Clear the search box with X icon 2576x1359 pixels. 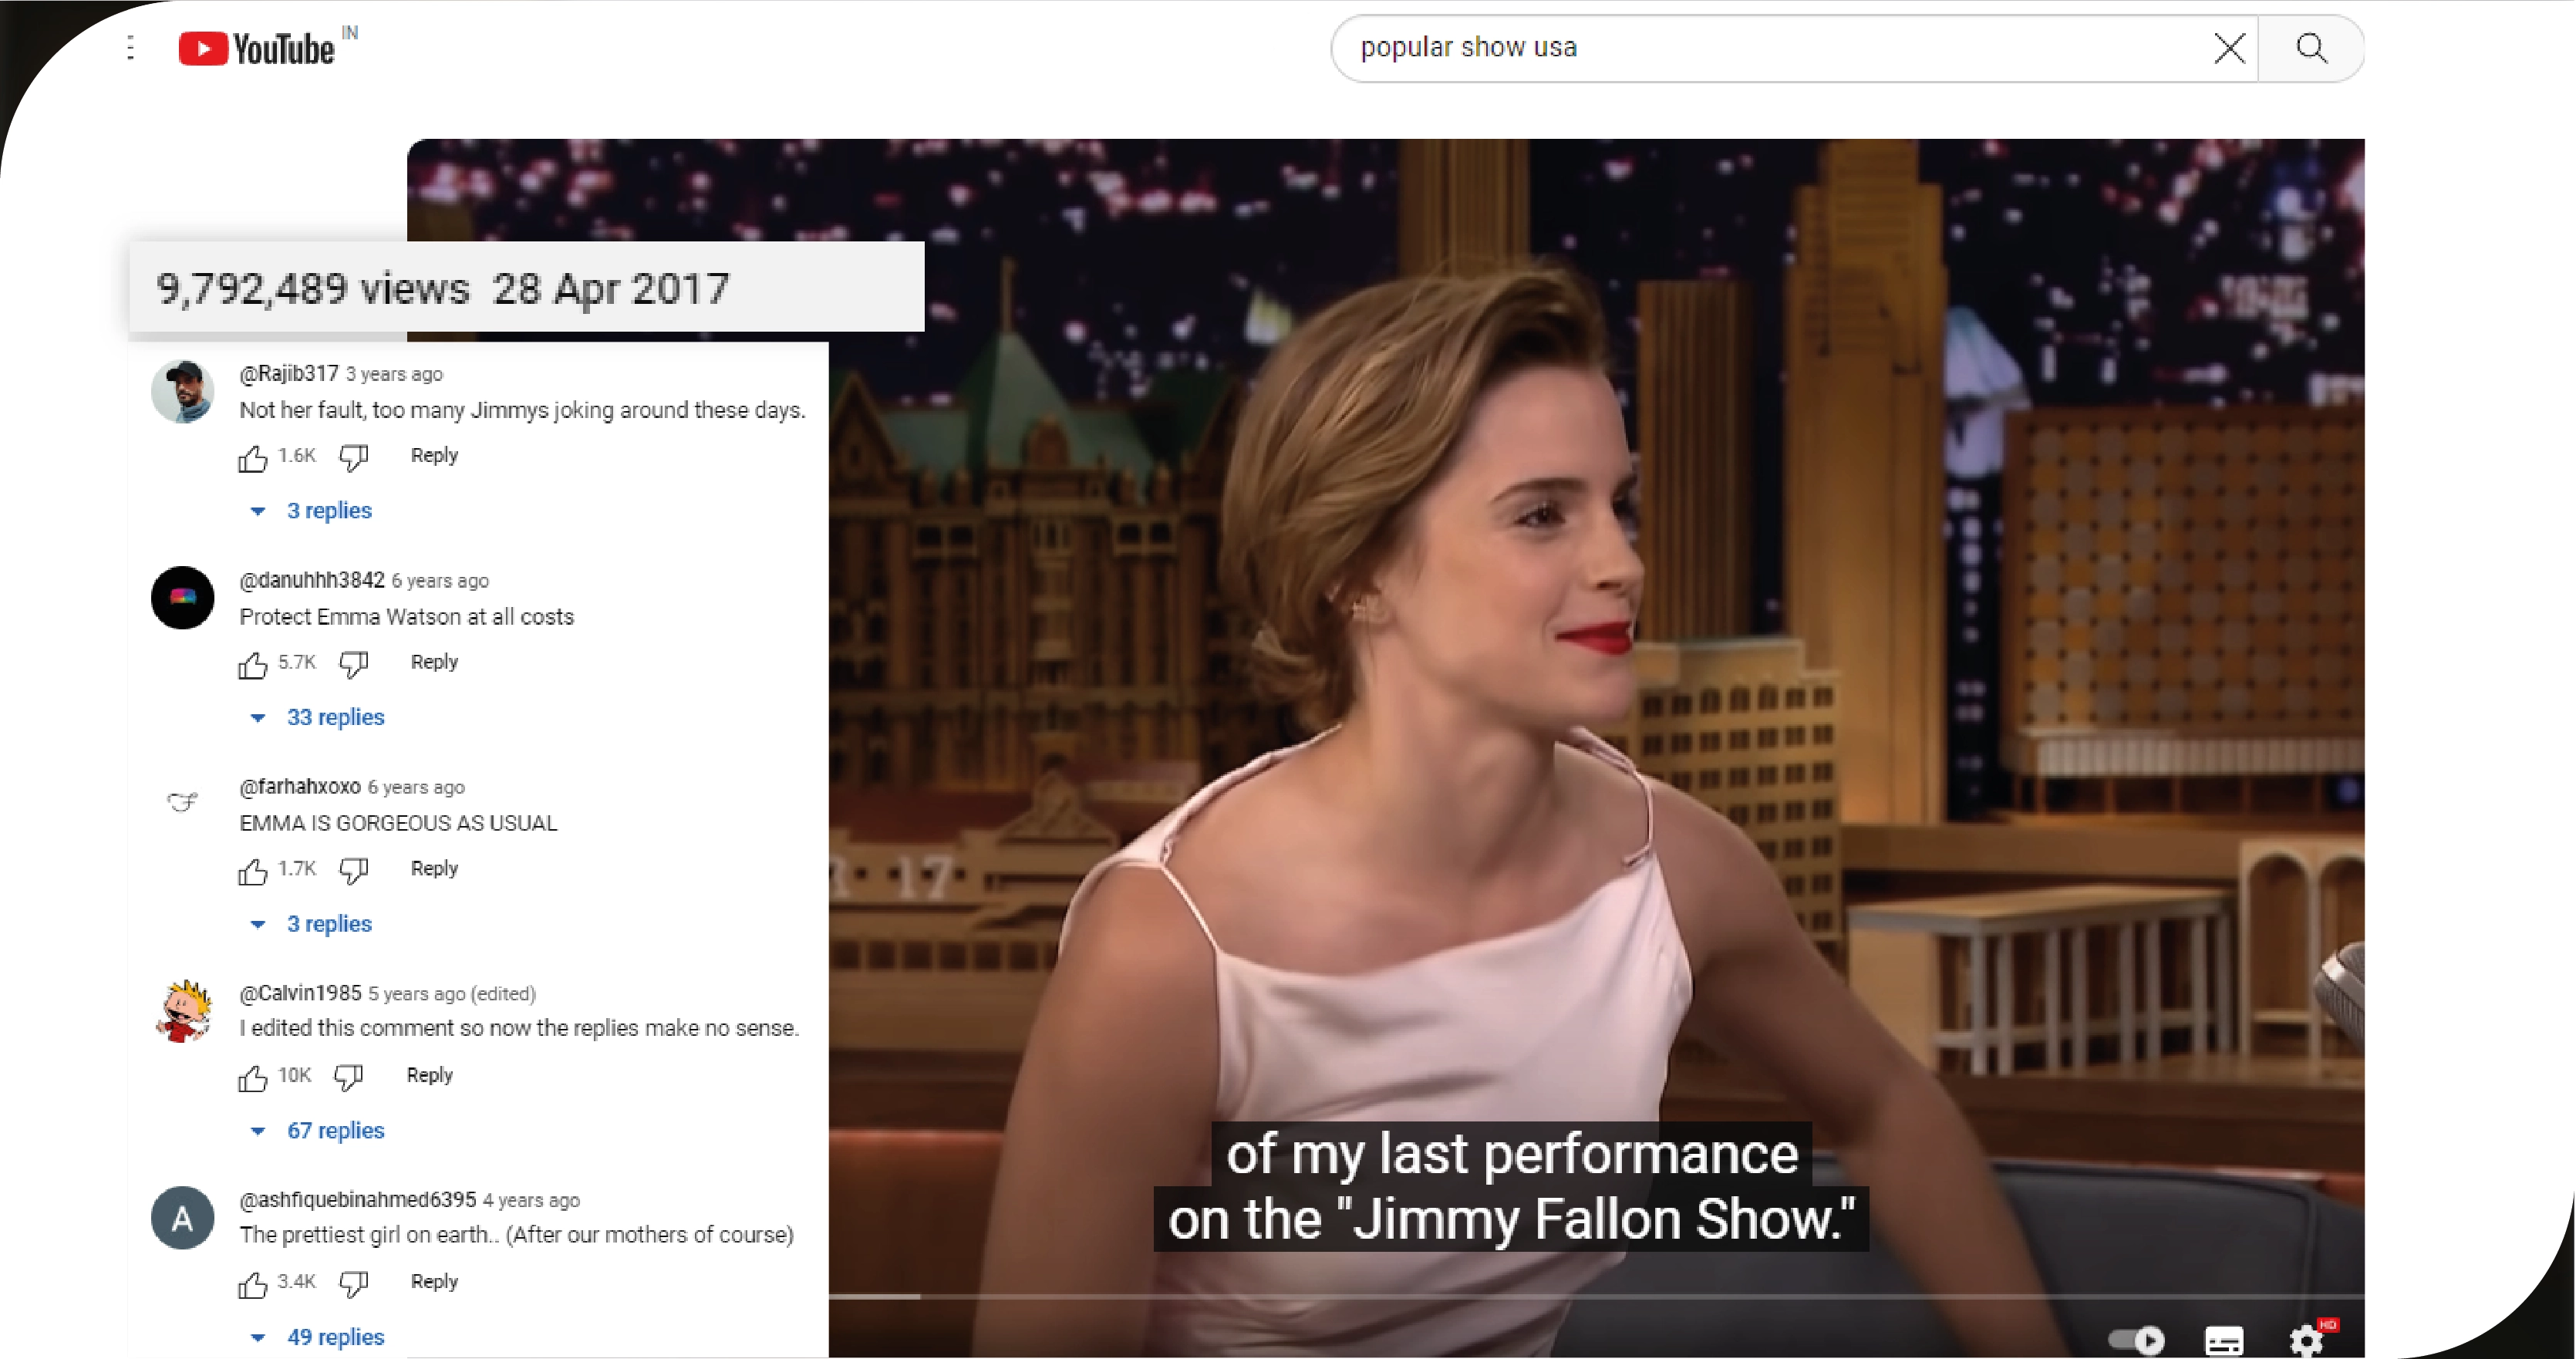click(x=2229, y=48)
